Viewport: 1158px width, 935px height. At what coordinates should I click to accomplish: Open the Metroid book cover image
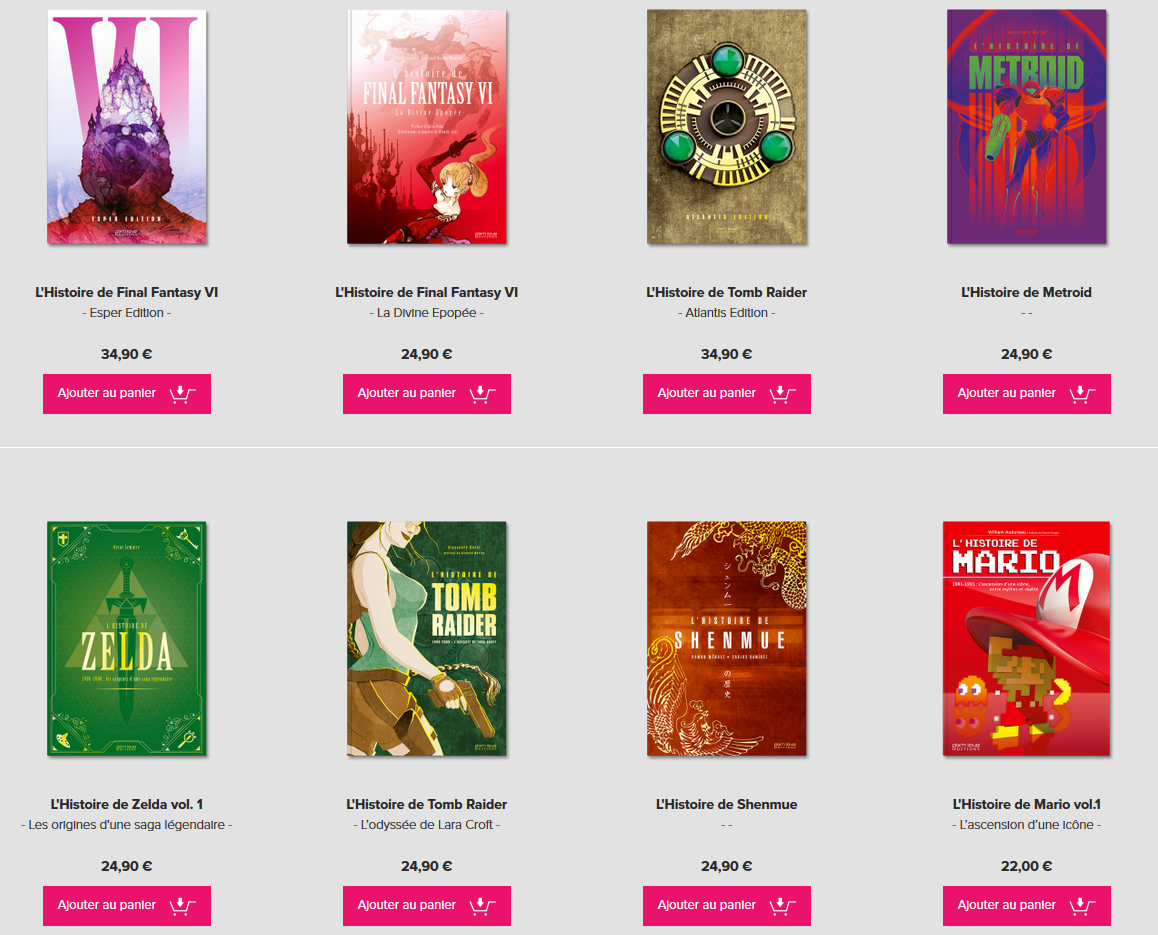(x=1027, y=126)
